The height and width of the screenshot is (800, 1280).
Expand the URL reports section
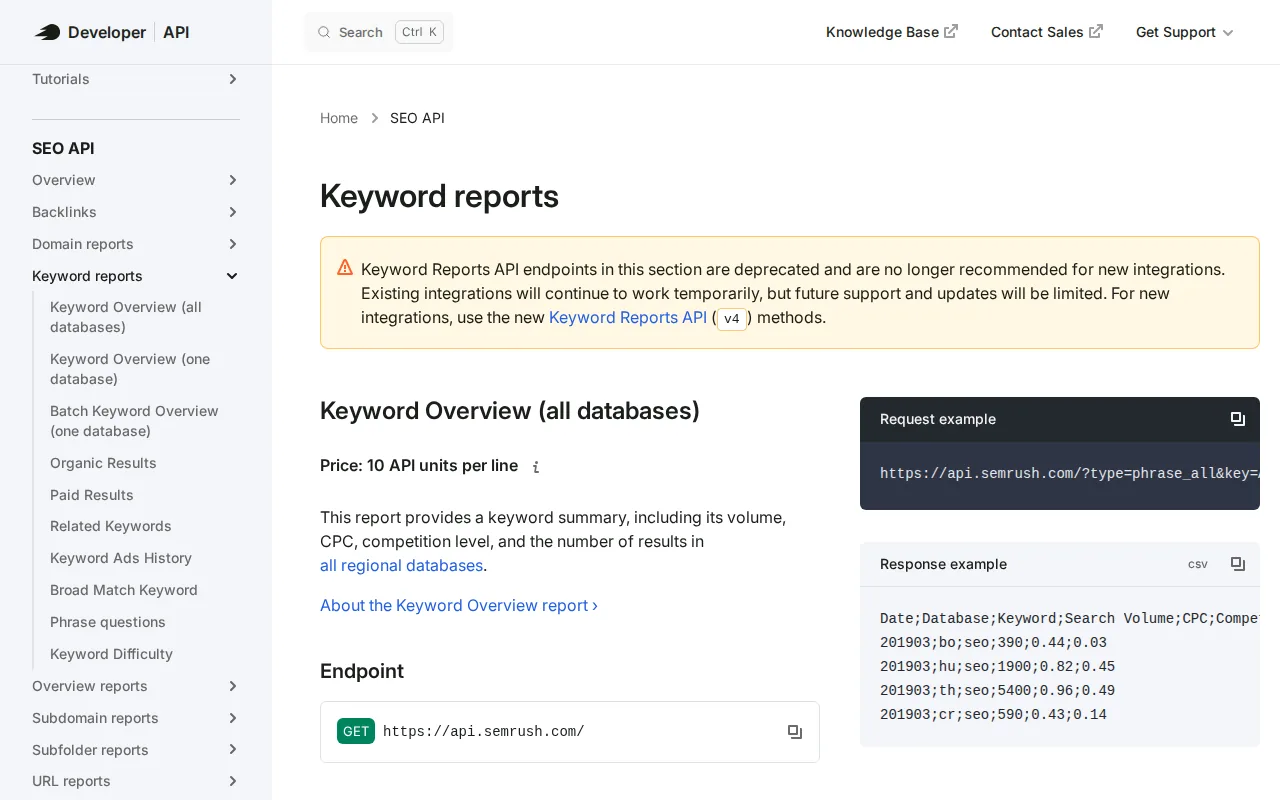coord(232,781)
